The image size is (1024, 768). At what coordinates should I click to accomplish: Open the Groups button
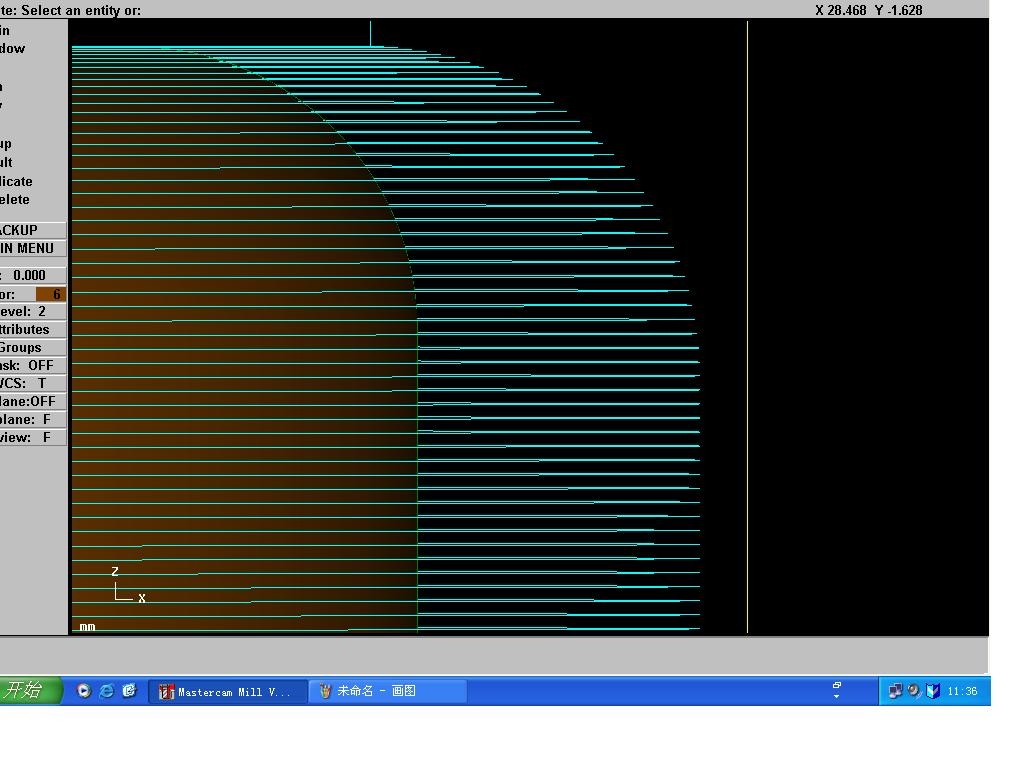click(x=32, y=347)
